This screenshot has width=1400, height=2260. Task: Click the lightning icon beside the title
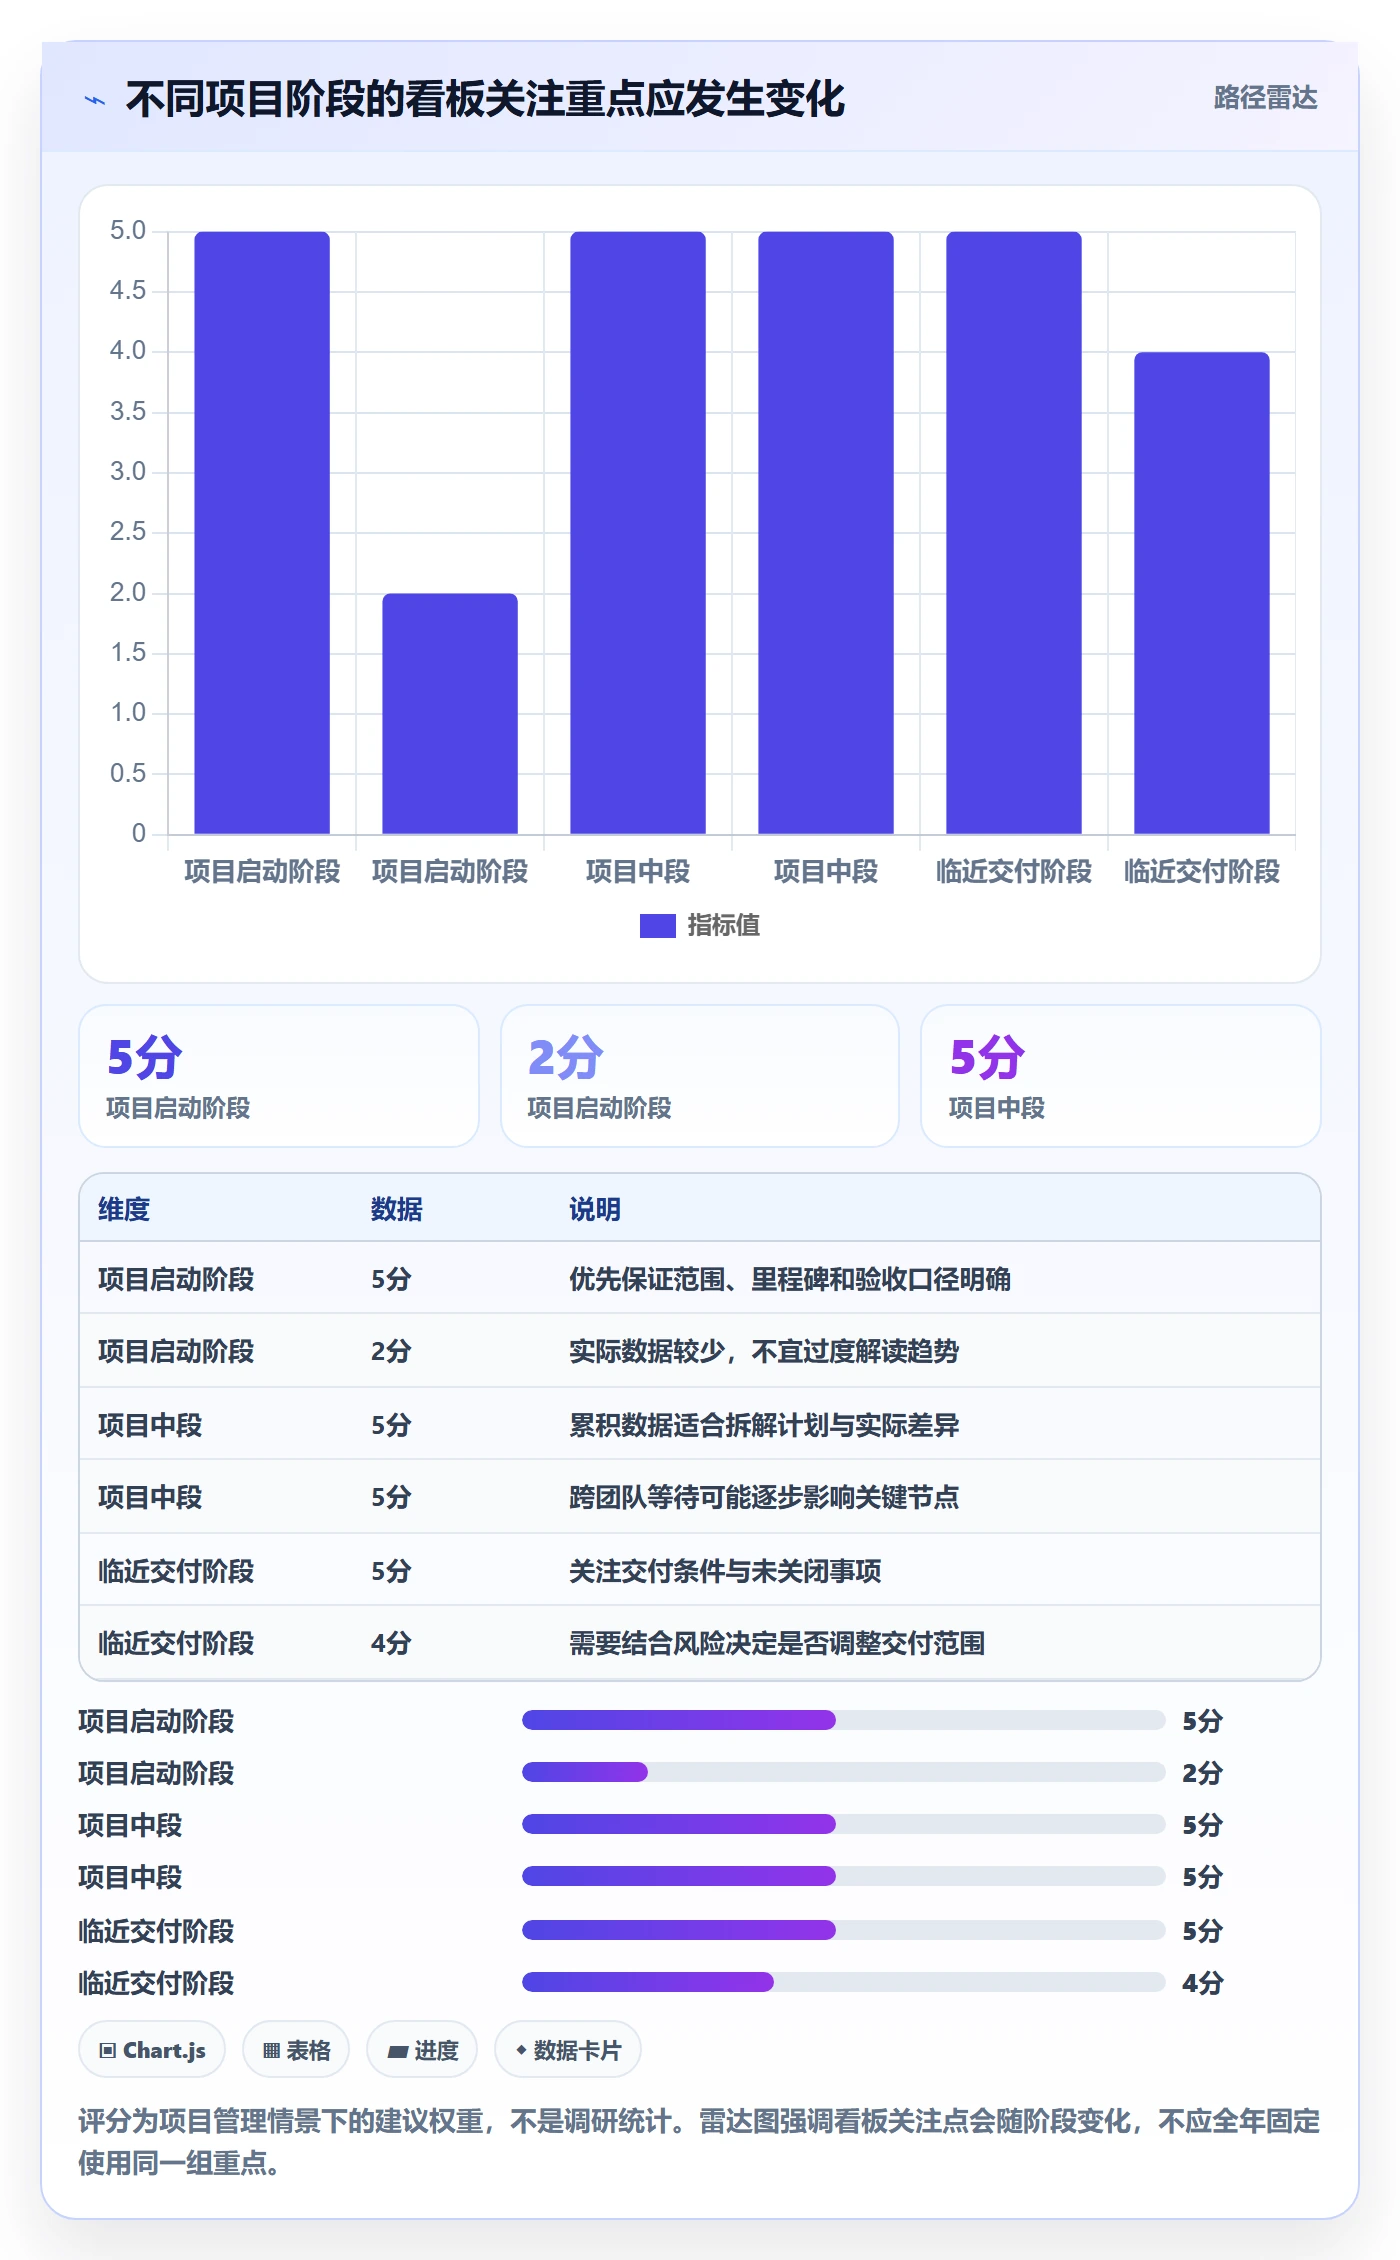pos(95,100)
